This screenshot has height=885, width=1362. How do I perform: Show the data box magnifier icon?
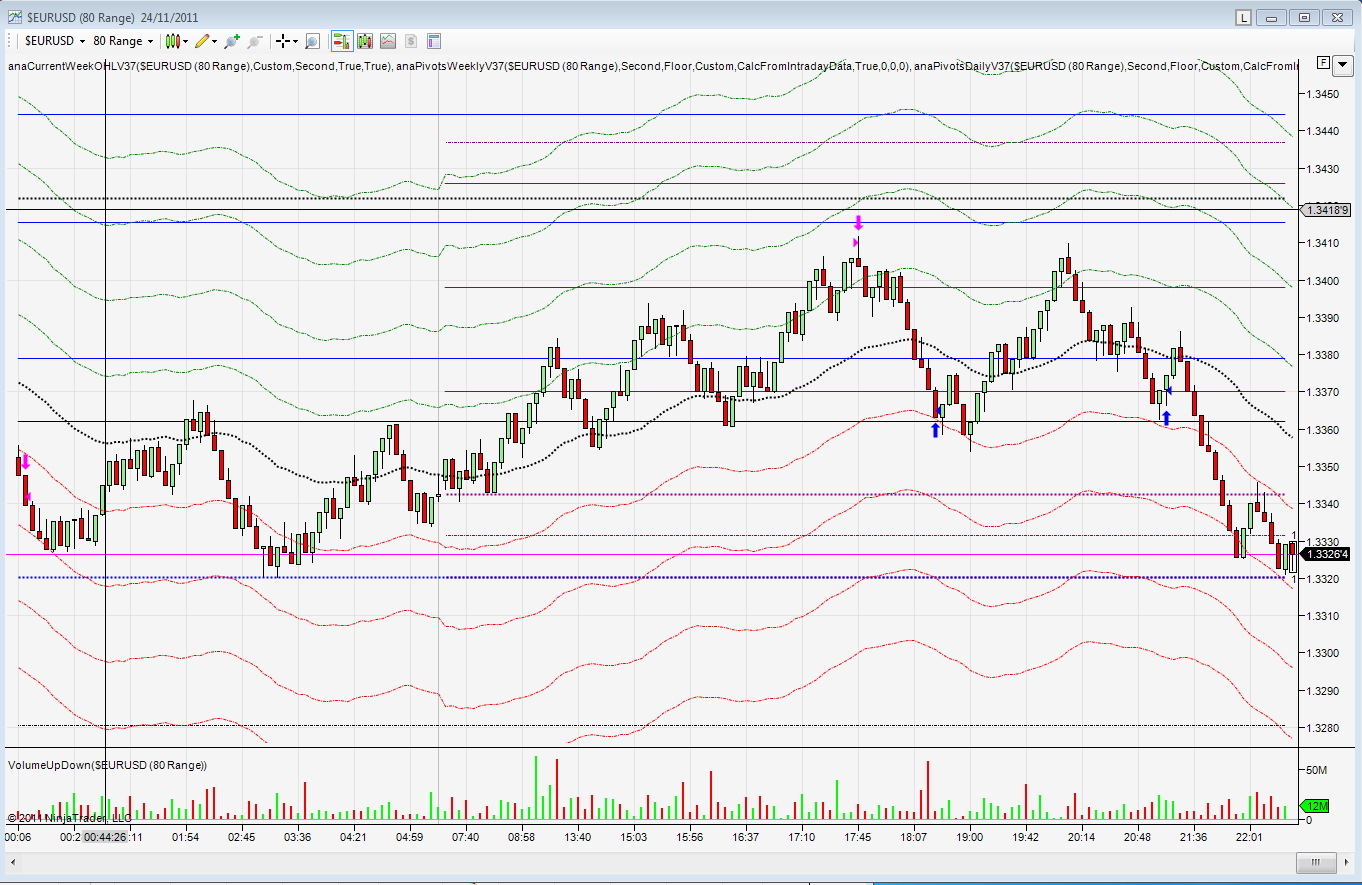click(312, 41)
